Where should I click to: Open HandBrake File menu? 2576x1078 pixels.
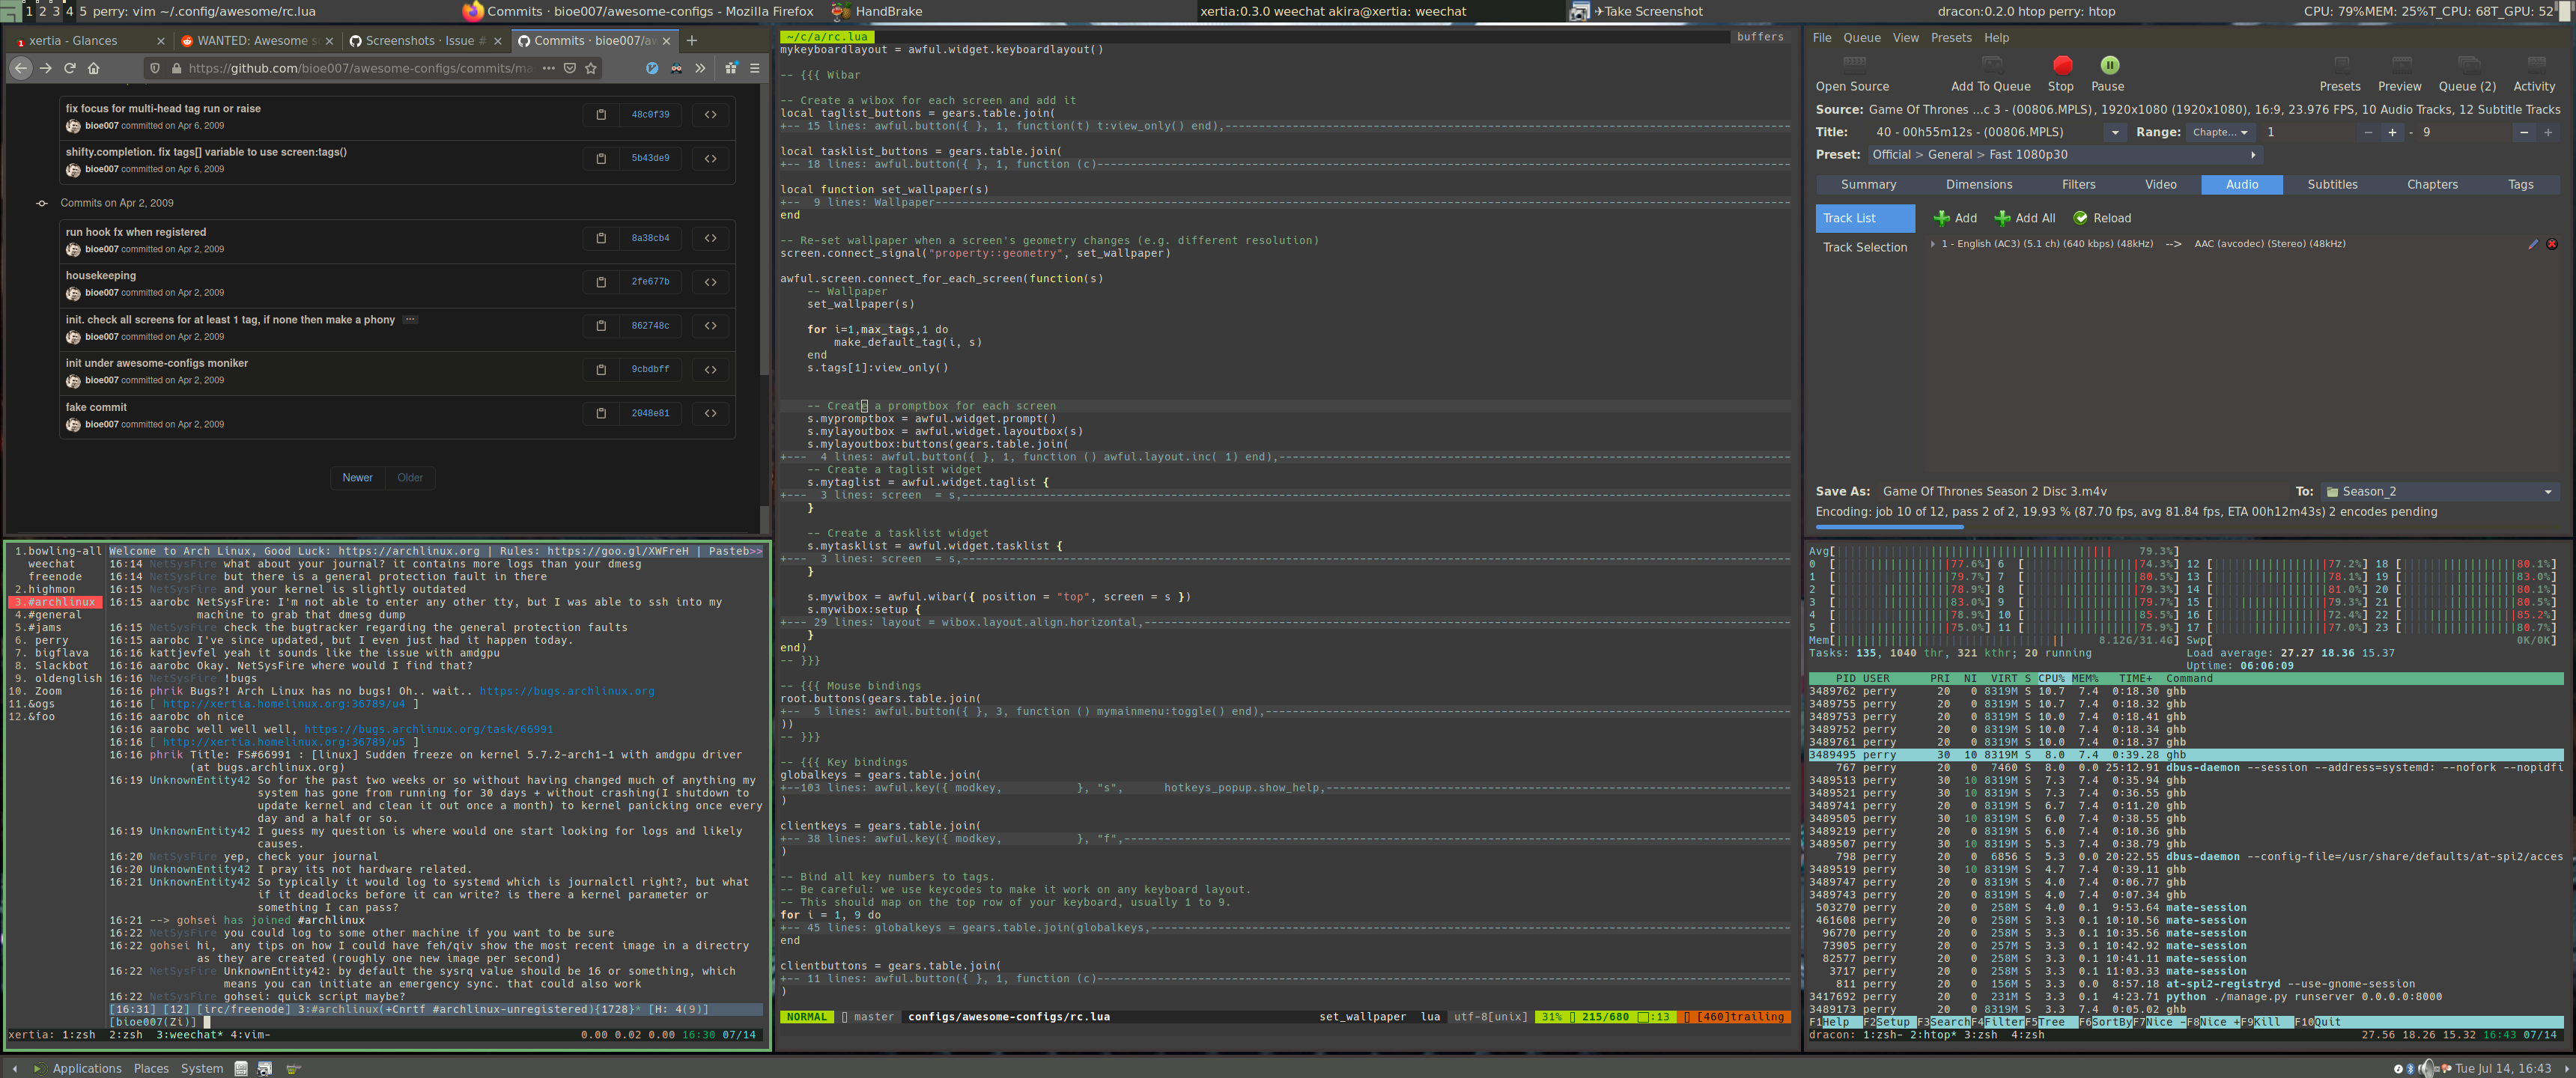[1822, 38]
